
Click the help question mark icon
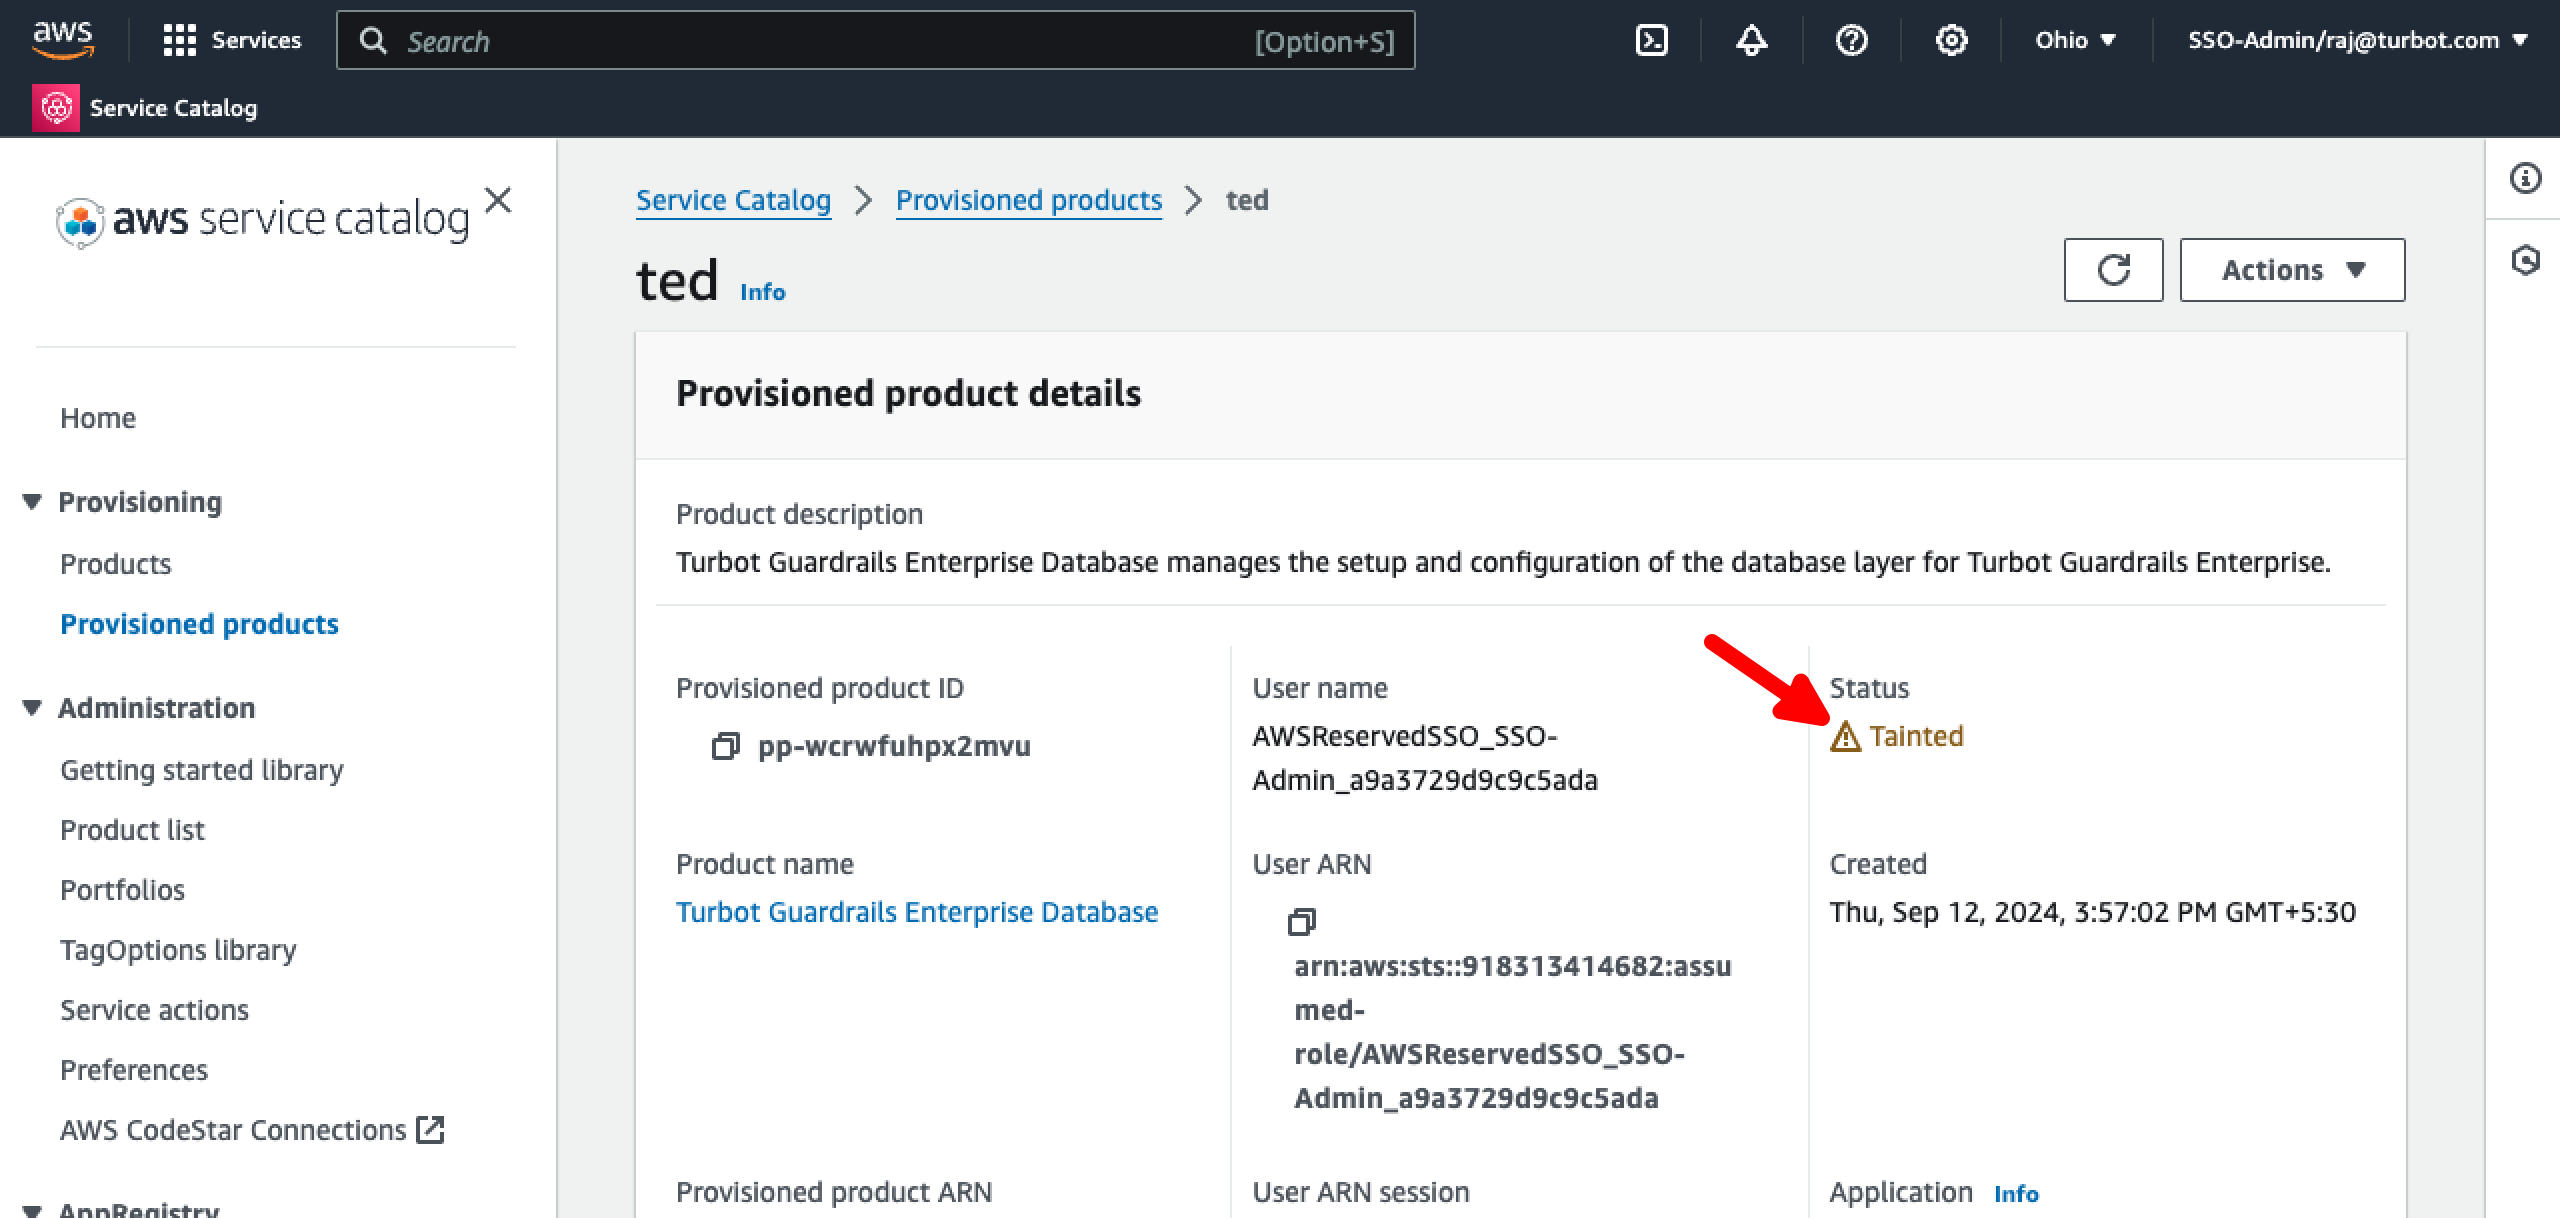1851,41
